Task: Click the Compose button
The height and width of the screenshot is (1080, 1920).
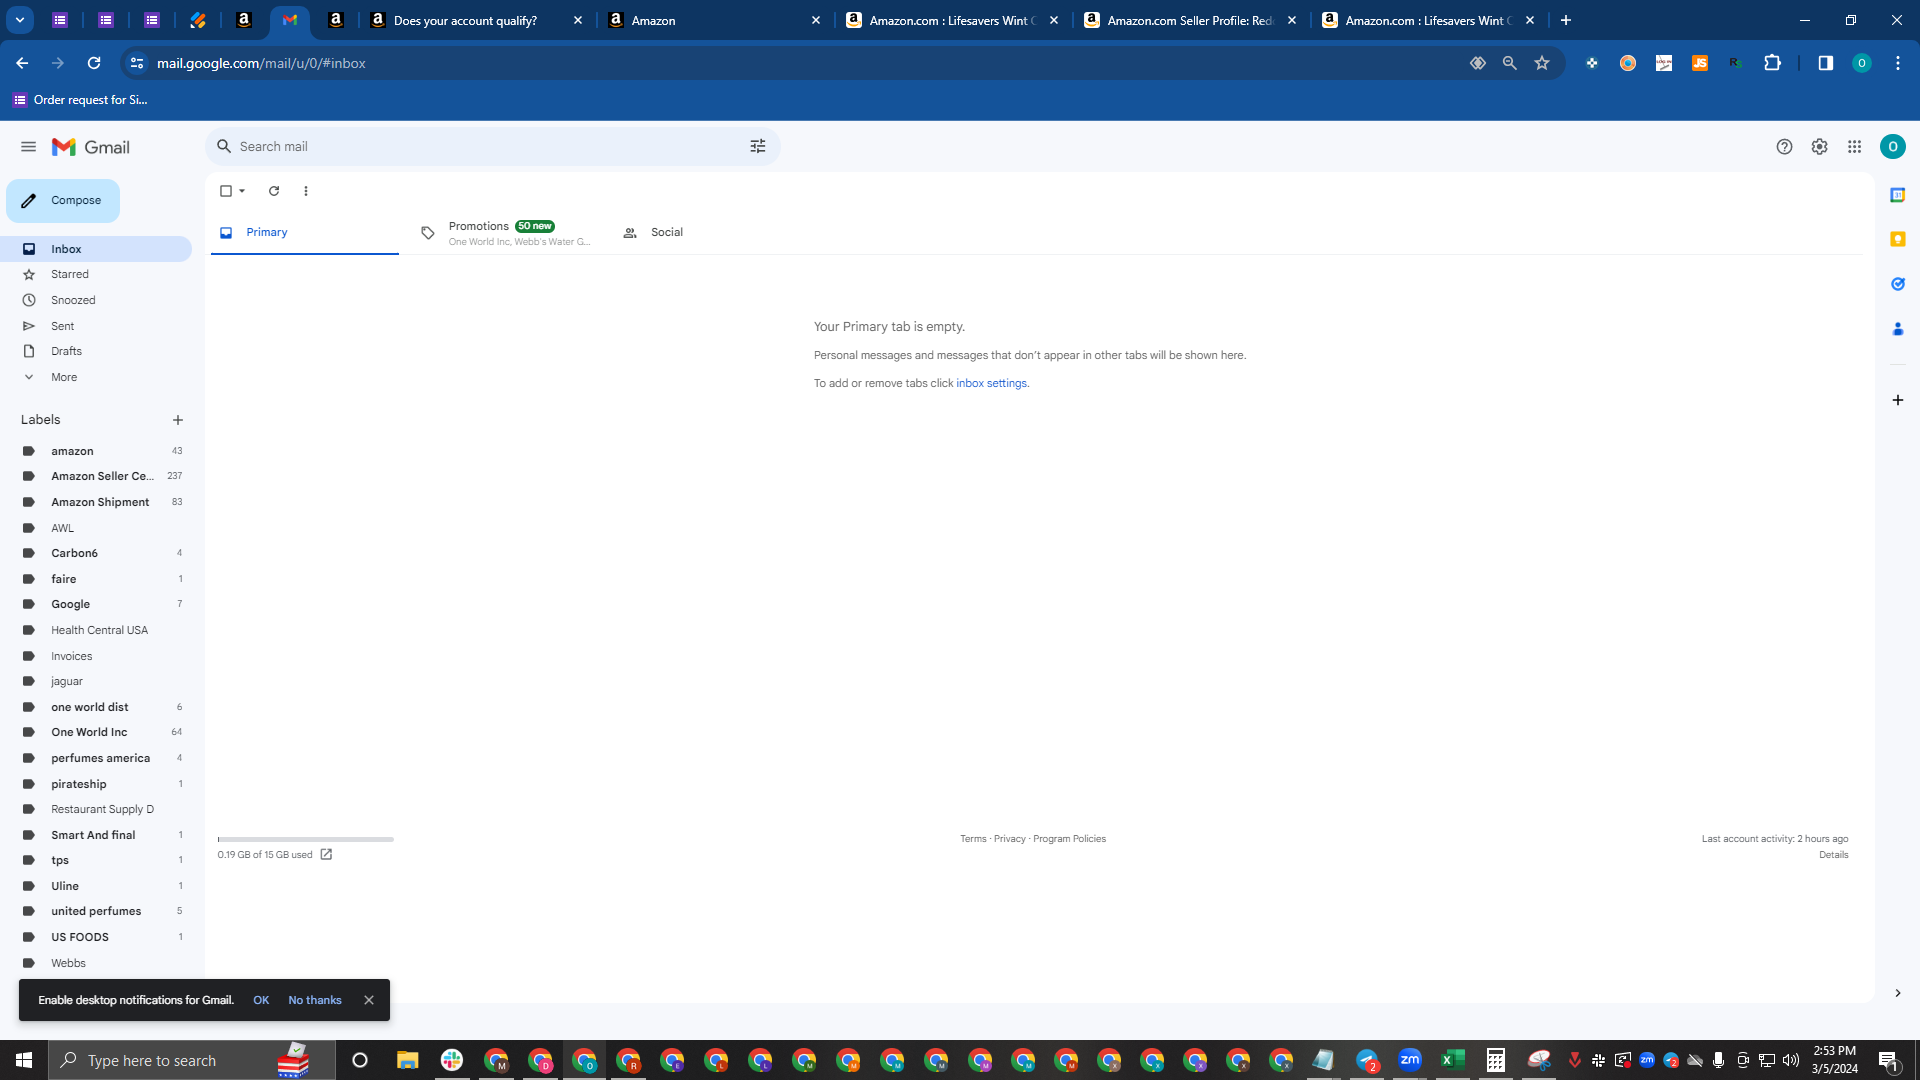Action: [63, 201]
